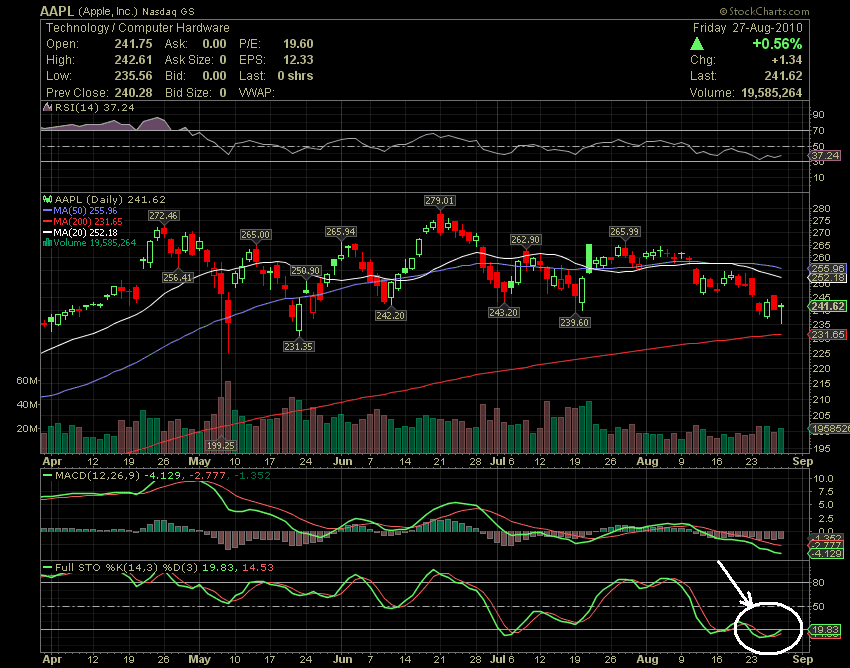
Task: Click the 14.53 %D value in STO label
Action: click(257, 568)
